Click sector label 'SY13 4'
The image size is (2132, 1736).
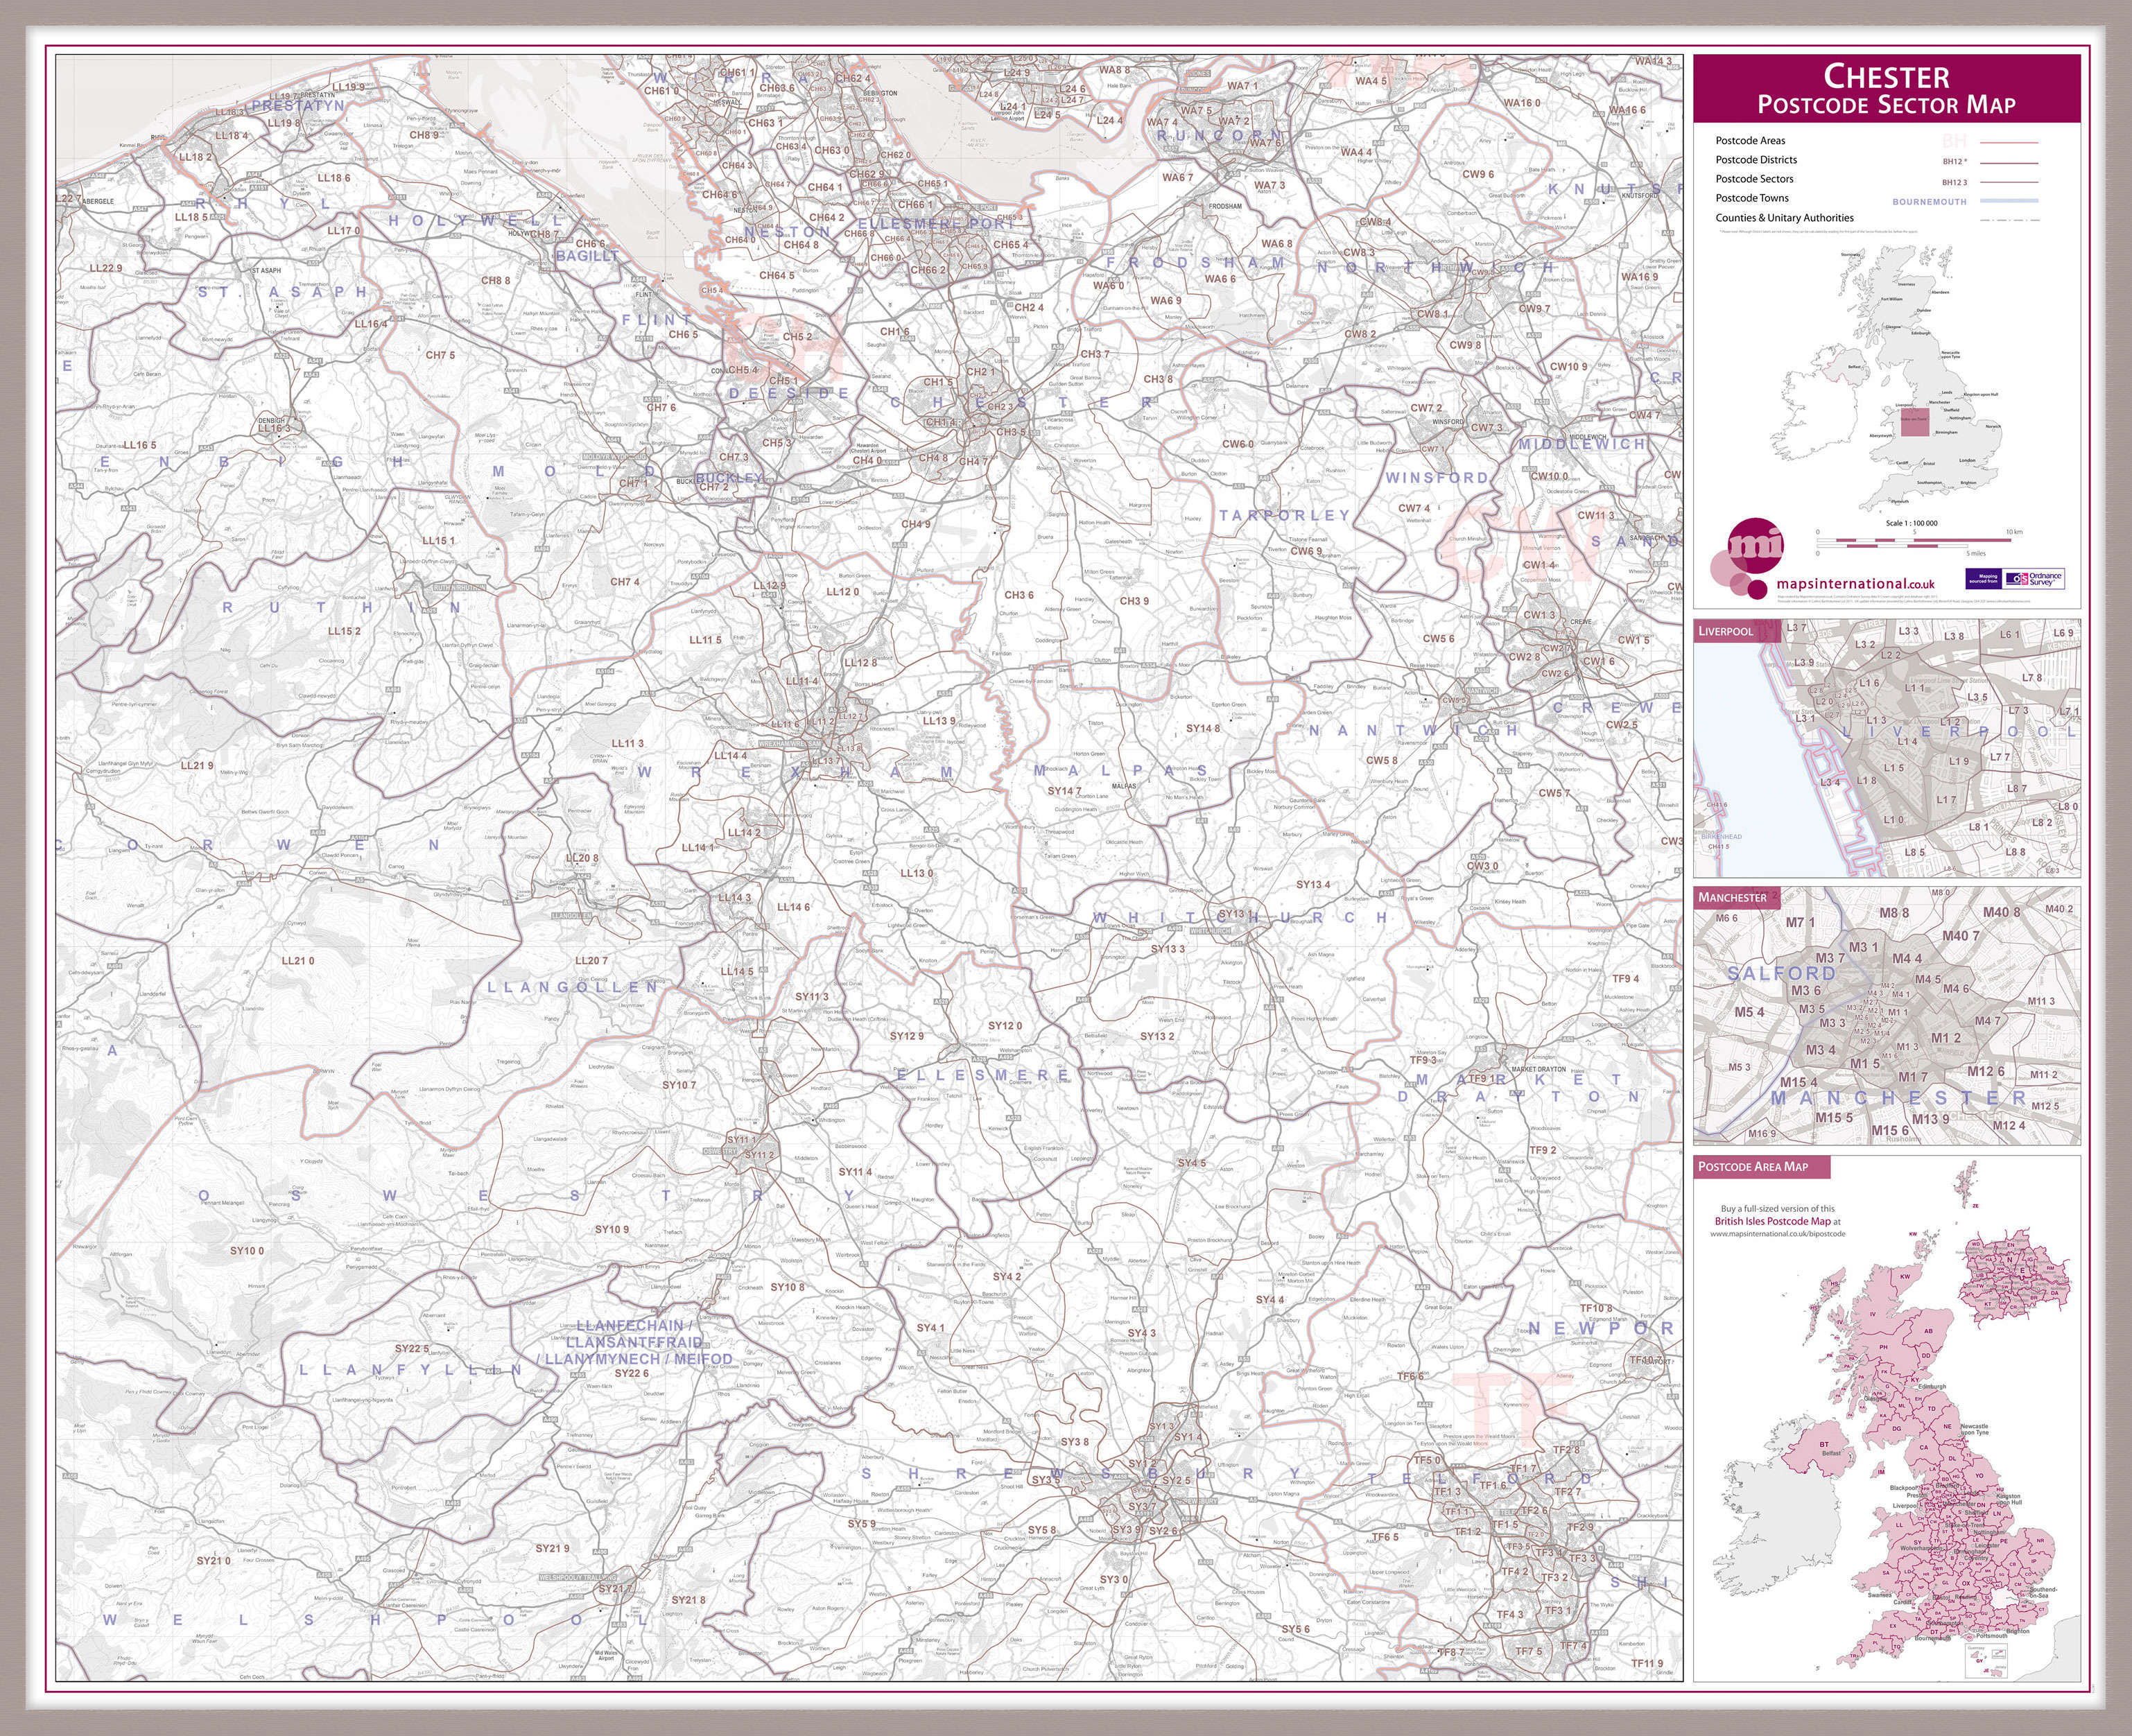point(1313,884)
